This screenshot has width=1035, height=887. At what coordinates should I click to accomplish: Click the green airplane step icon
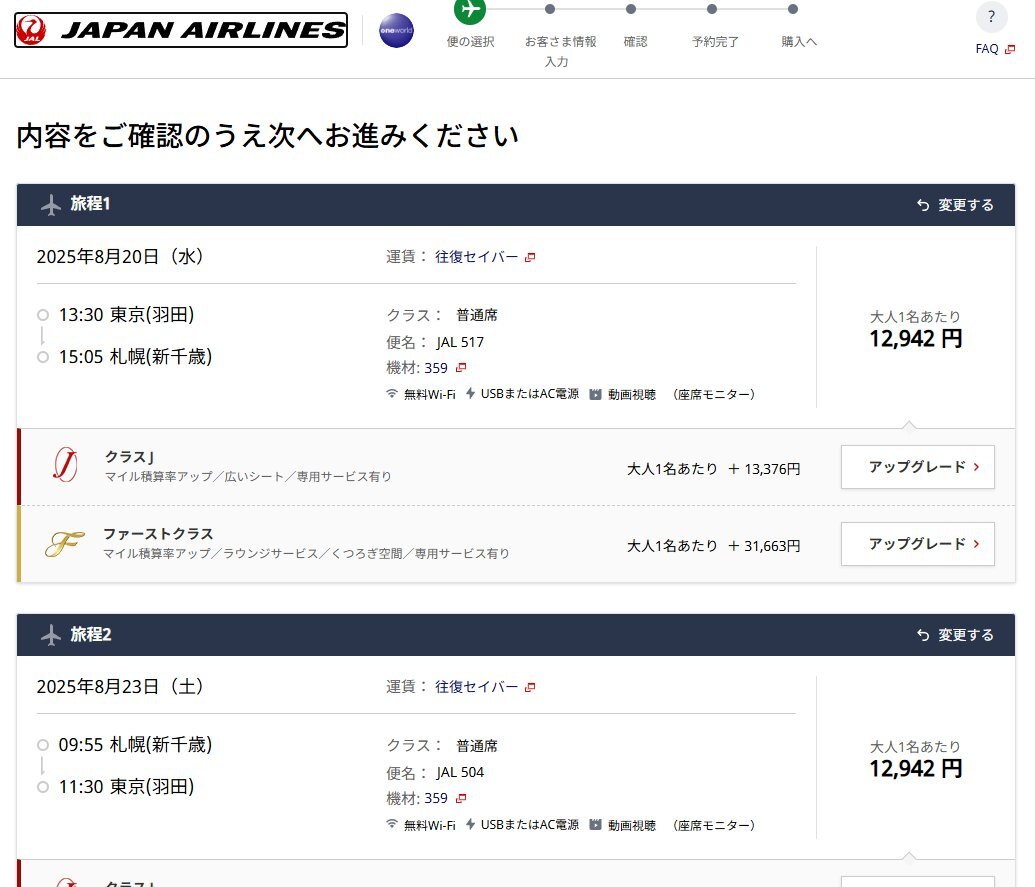[x=470, y=9]
